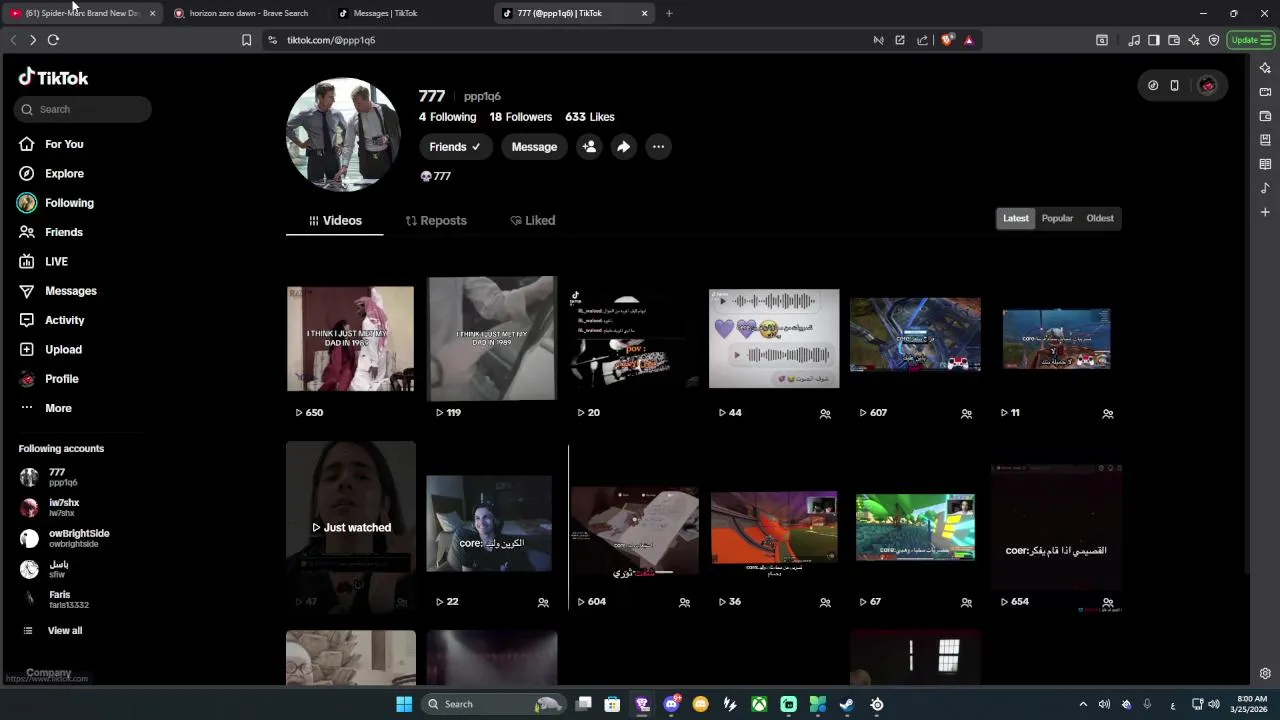Screen dimensions: 1280x720
Task: Sort videos by Popular
Action: click(1057, 218)
